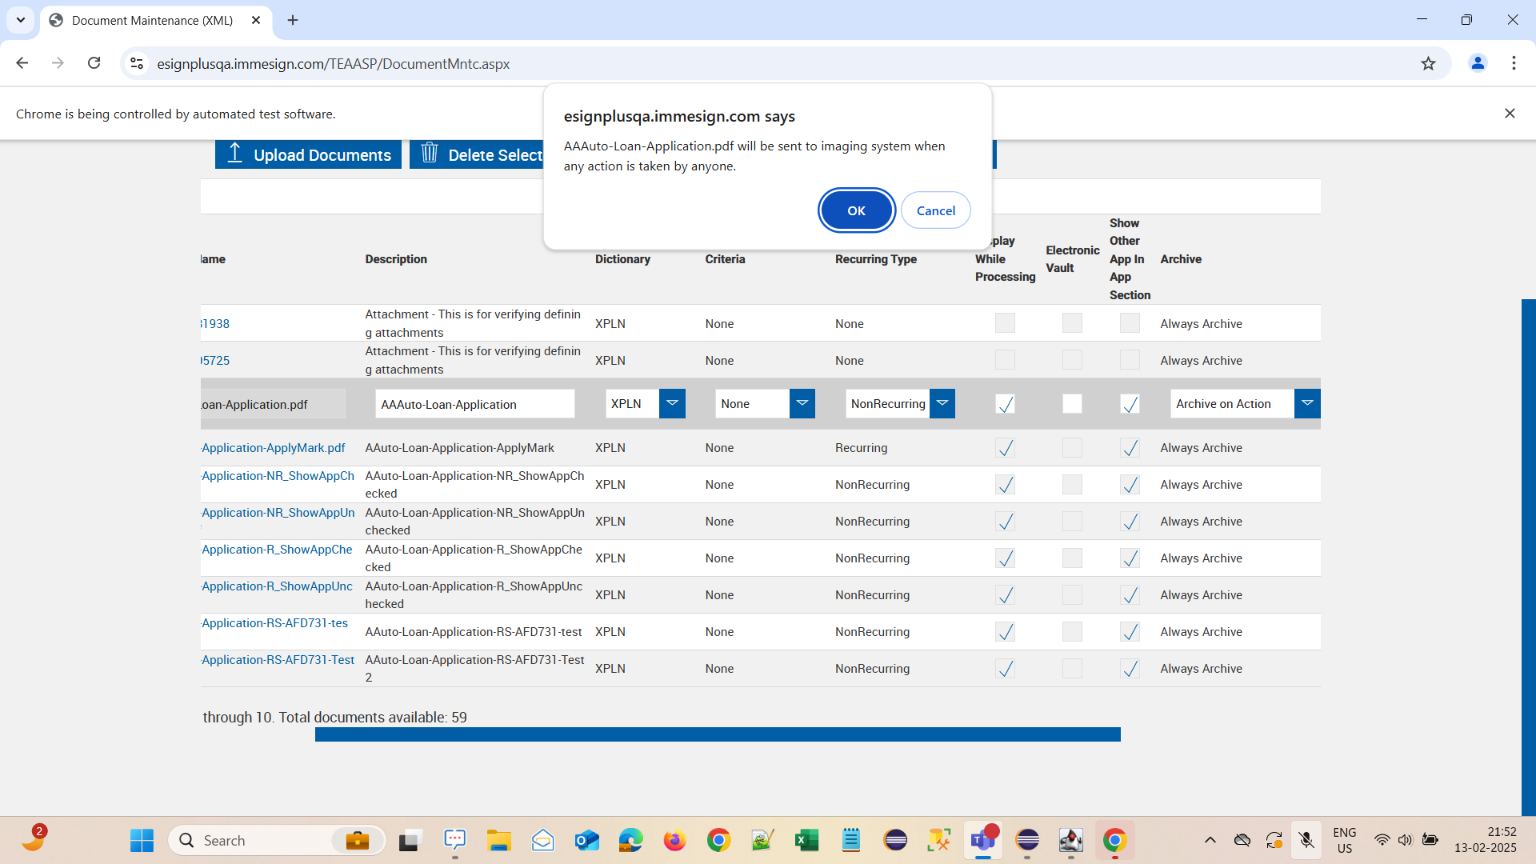Click the battery tray icon

[1430, 840]
